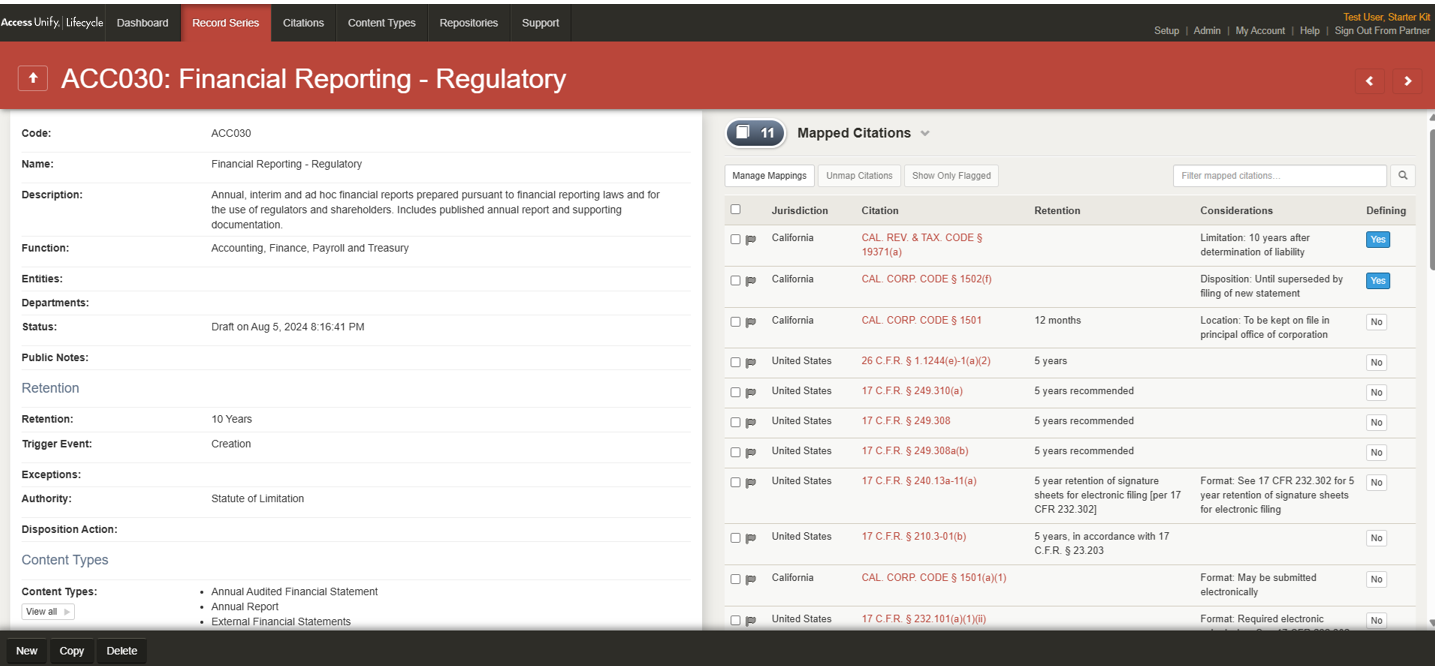Tick the select-all checkbox in the citations header
Viewport: 1435px width, 666px height.
pos(736,210)
